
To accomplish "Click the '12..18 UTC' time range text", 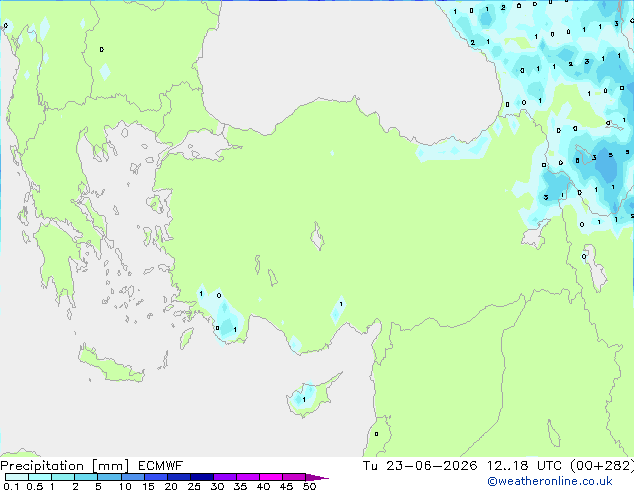I will pos(524,466).
